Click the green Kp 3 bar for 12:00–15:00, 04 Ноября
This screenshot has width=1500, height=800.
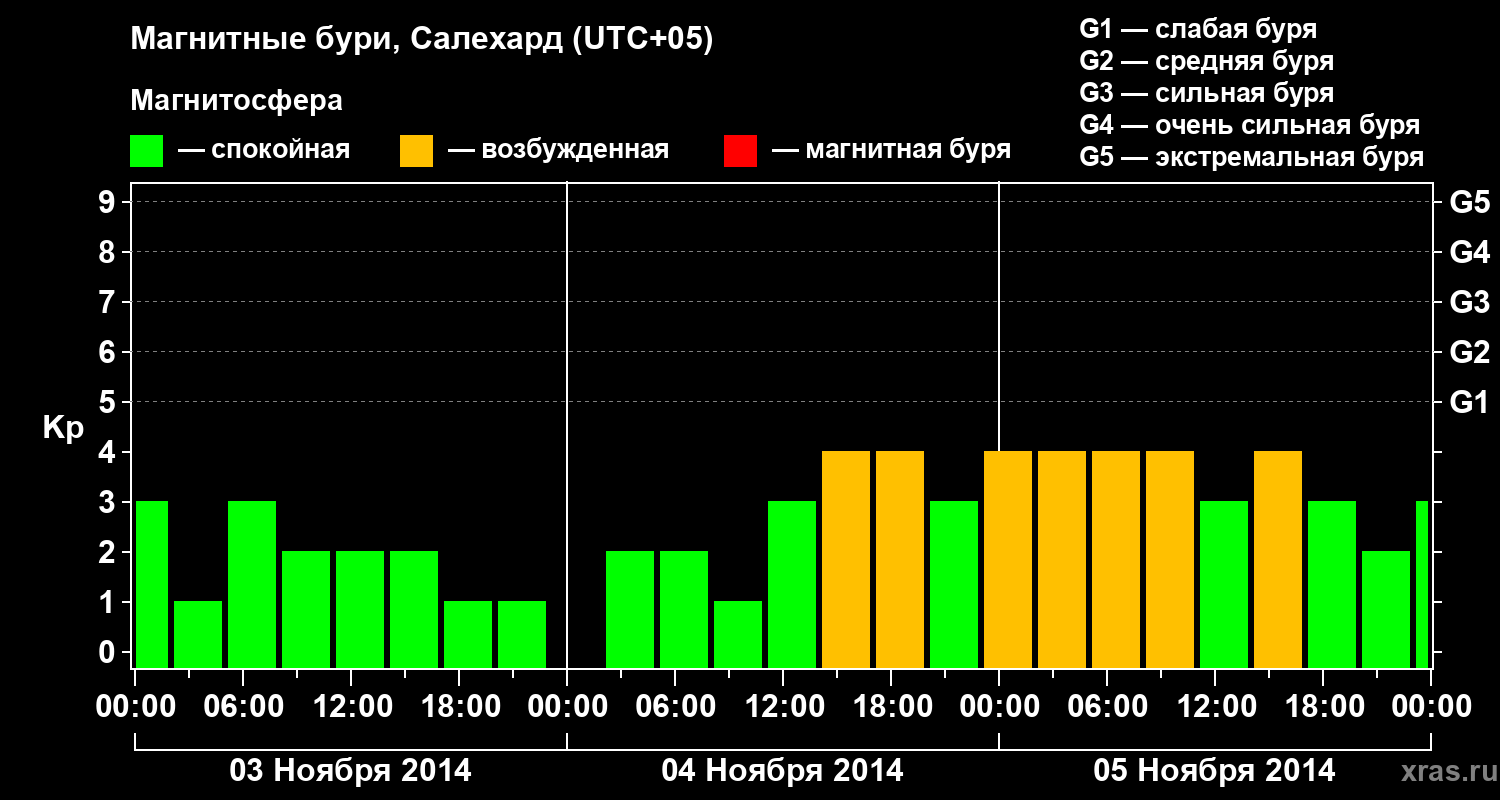(x=792, y=584)
